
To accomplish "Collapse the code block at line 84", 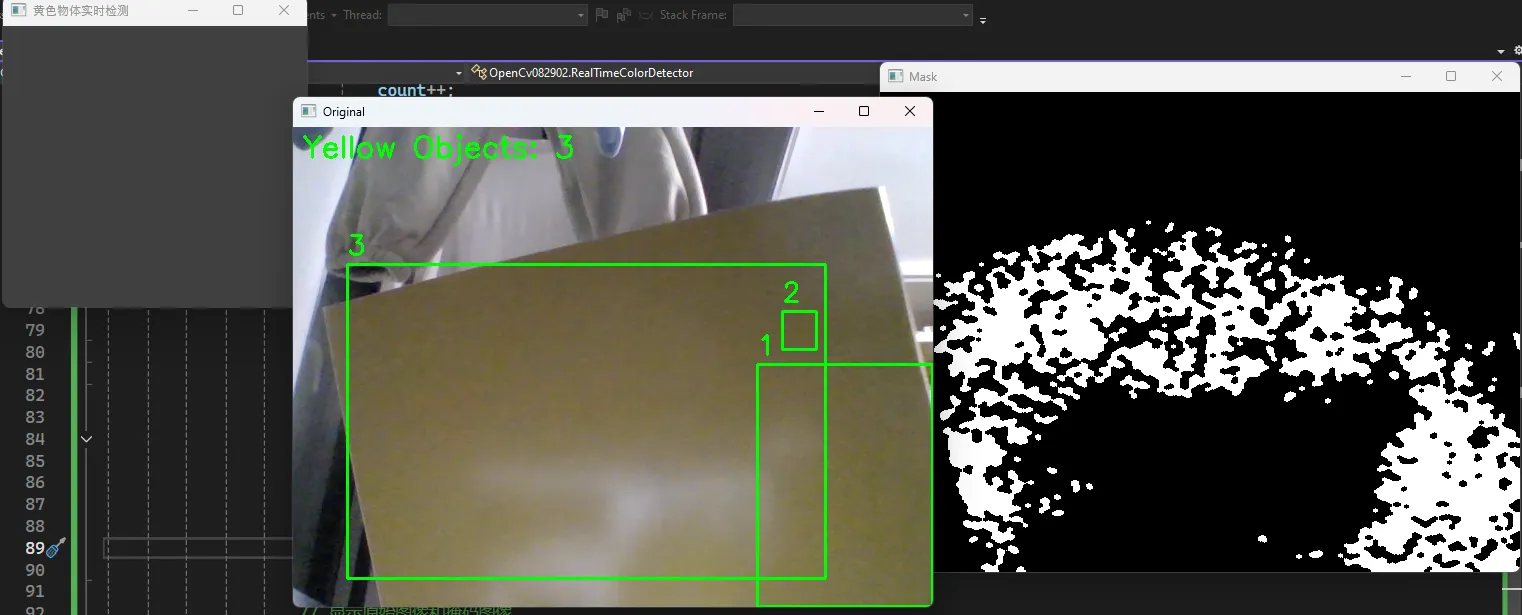I will (87, 439).
